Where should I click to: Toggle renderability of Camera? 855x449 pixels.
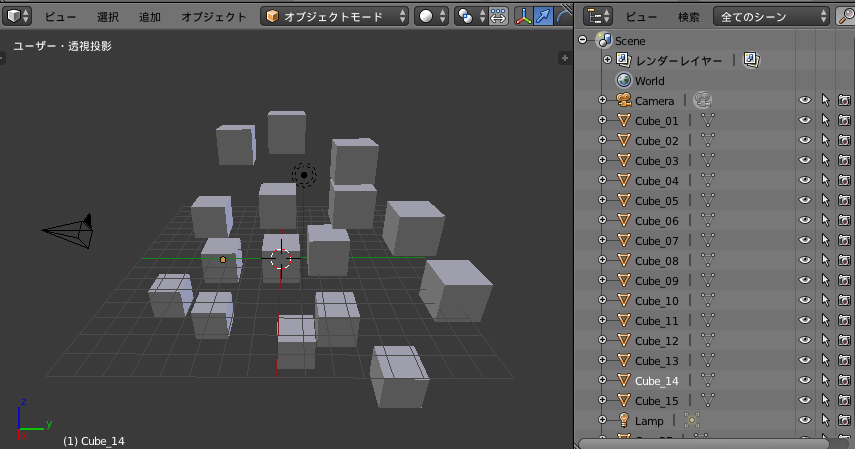pos(845,100)
